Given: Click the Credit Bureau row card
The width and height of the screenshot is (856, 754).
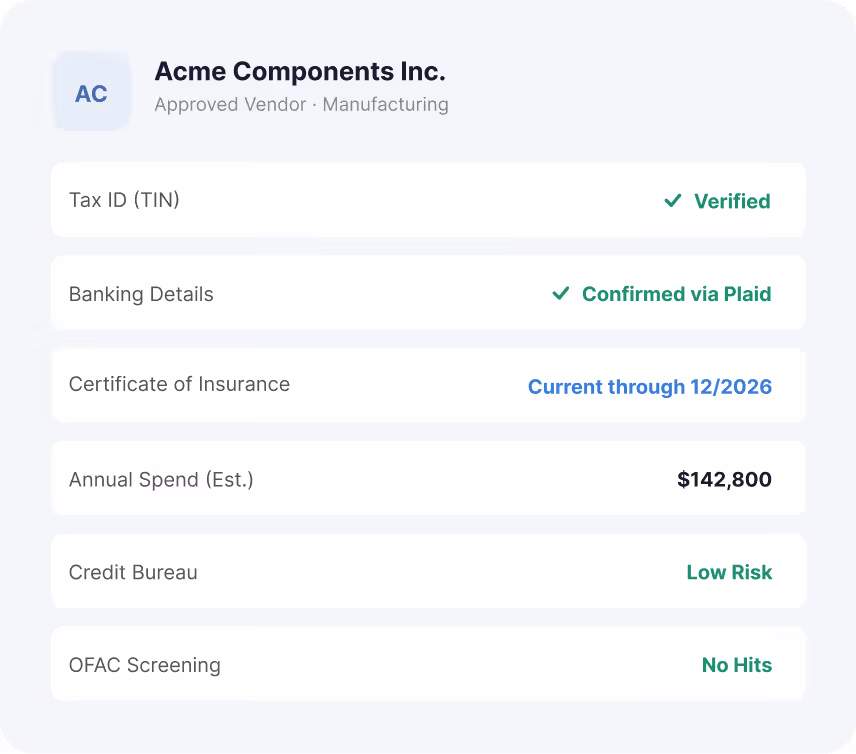Looking at the screenshot, I should click(429, 571).
